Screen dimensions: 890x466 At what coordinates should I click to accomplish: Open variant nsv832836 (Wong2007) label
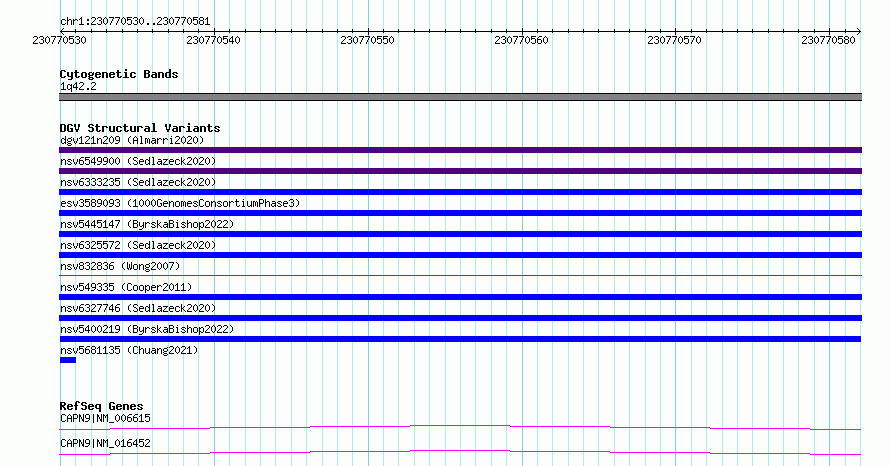120,266
